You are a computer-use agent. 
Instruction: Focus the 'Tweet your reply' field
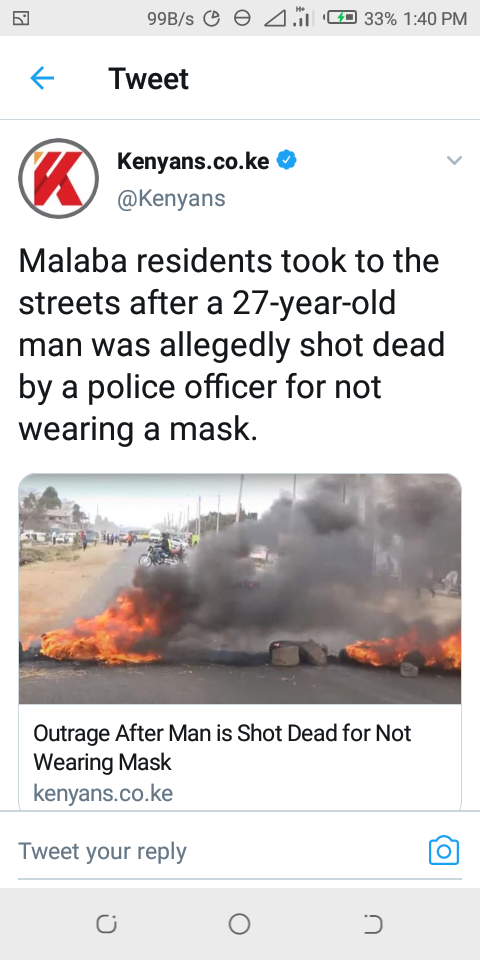[x=220, y=850]
